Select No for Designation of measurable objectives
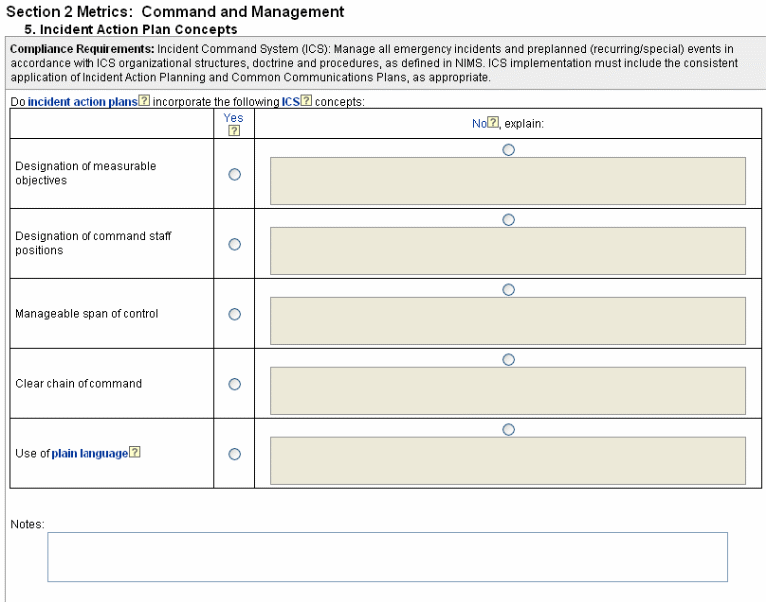This screenshot has height=602, width=766. 508,149
